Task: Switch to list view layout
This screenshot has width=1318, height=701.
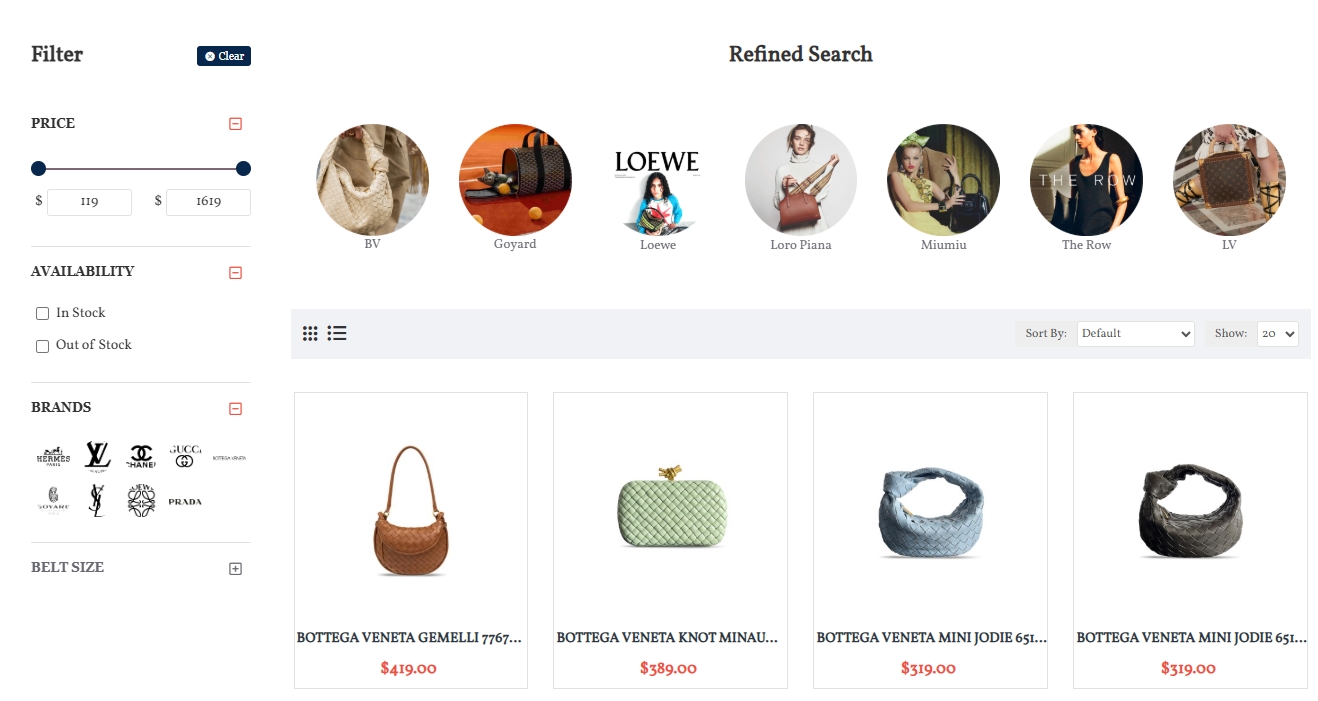Action: (337, 333)
